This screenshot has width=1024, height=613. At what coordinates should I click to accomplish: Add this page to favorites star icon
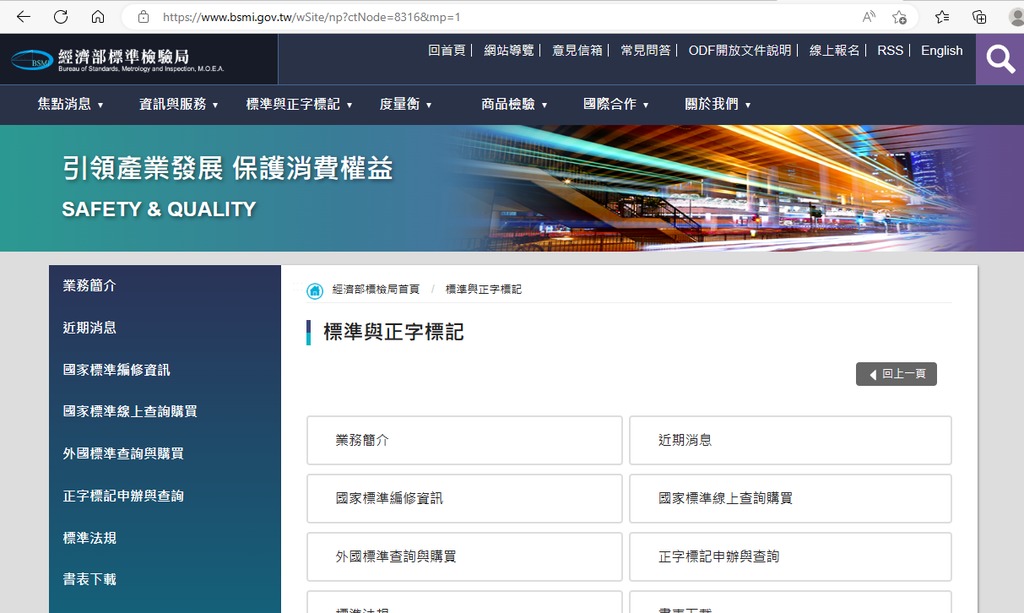point(899,17)
